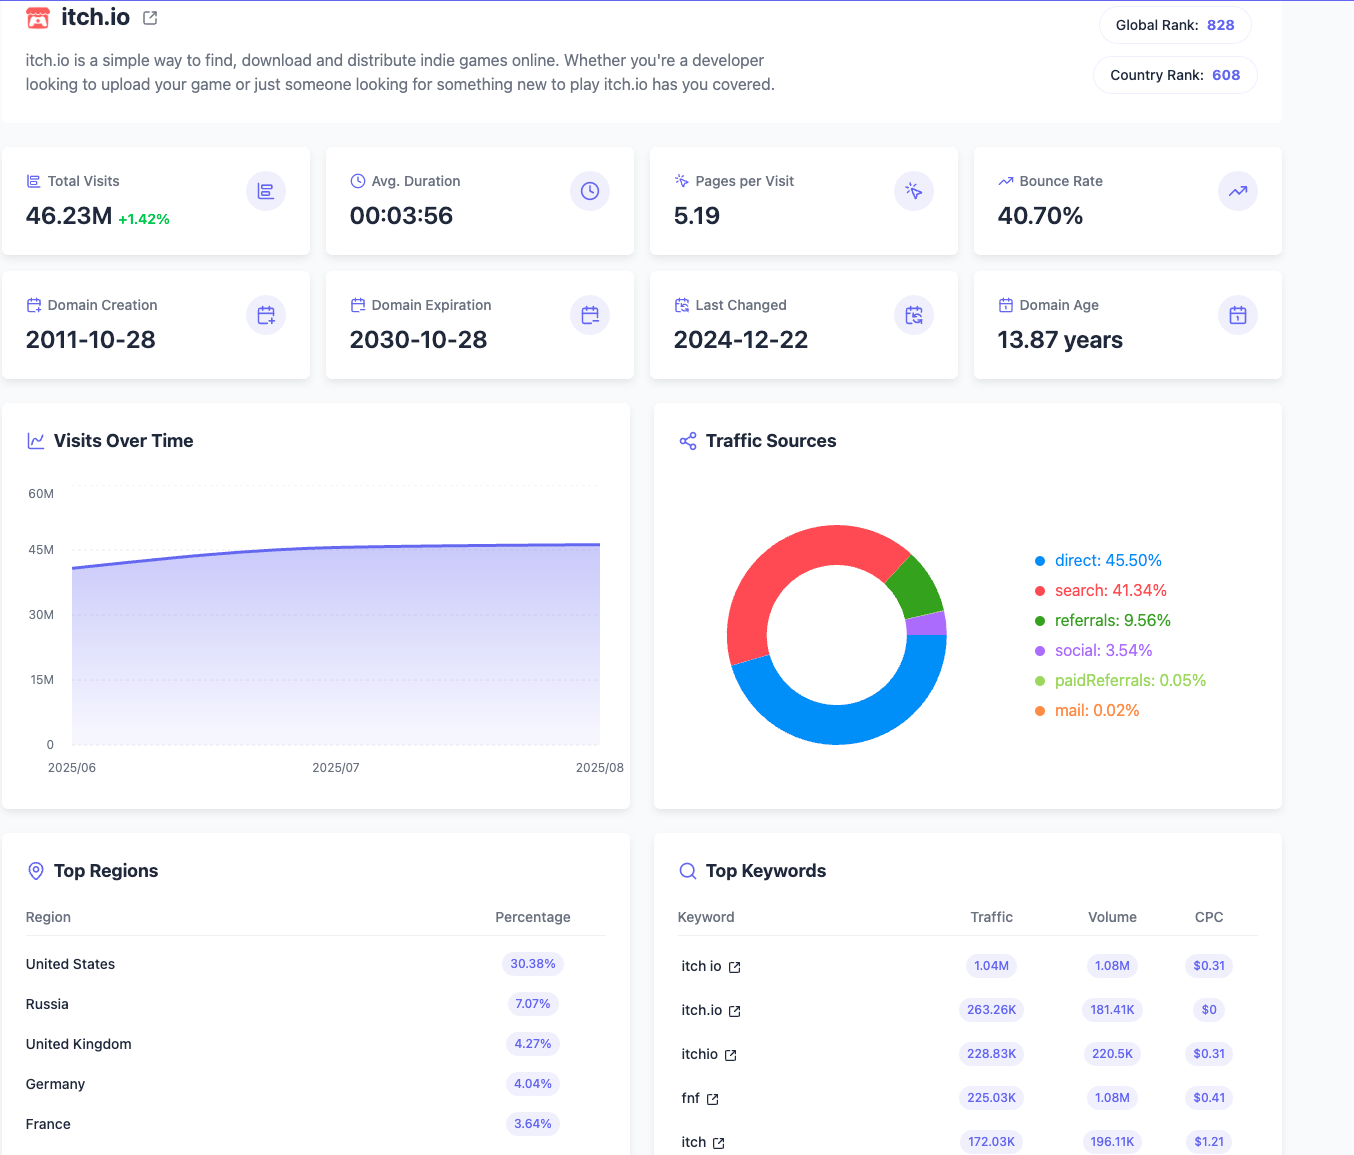Screen dimensions: 1354x1155
Task: Open itch.io external link icon in header
Action: coord(150,18)
